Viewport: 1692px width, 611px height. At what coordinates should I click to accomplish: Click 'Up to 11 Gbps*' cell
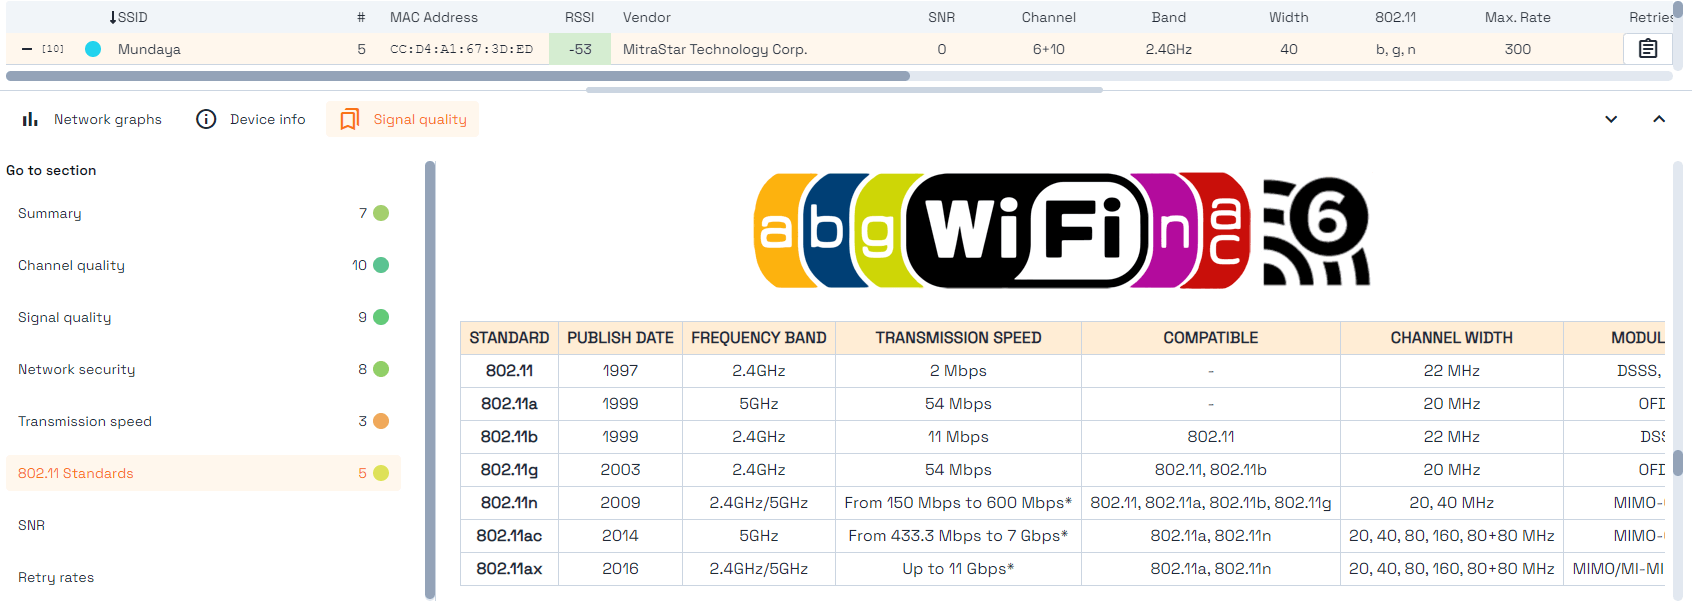pyautogui.click(x=958, y=568)
